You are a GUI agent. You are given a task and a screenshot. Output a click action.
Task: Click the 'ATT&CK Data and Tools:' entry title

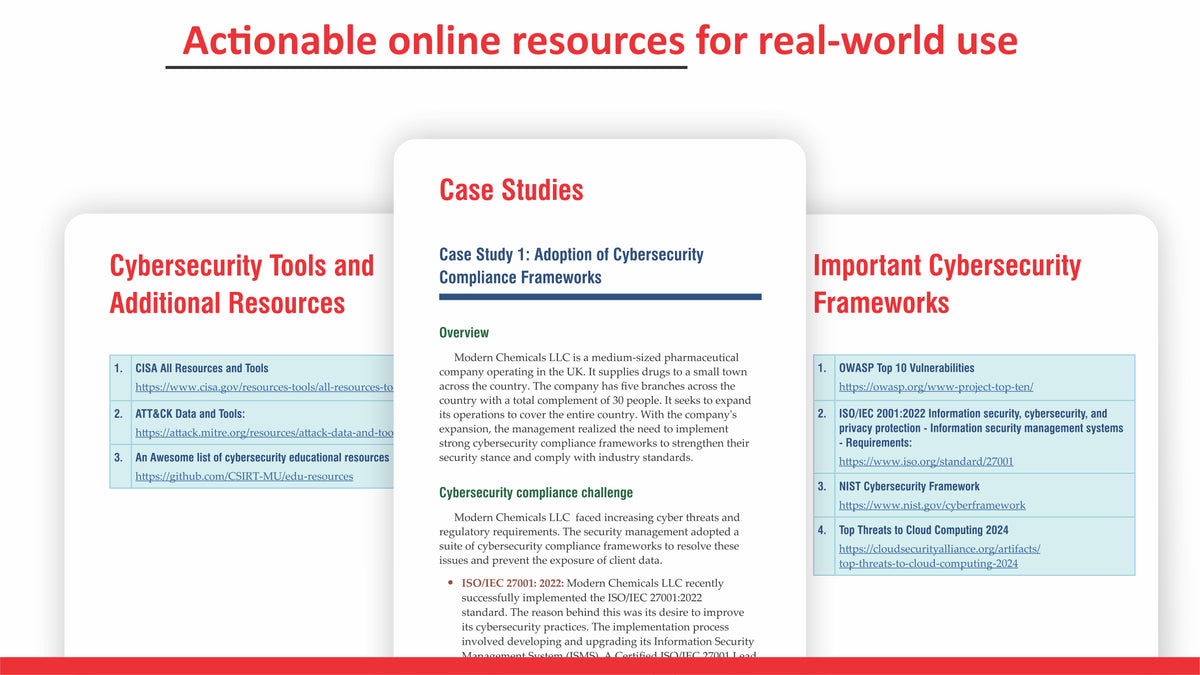point(190,413)
